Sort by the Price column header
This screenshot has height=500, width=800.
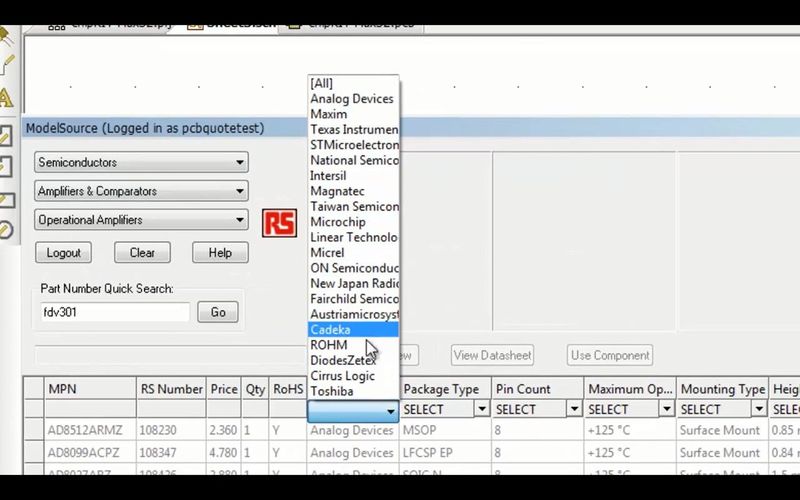coord(224,389)
